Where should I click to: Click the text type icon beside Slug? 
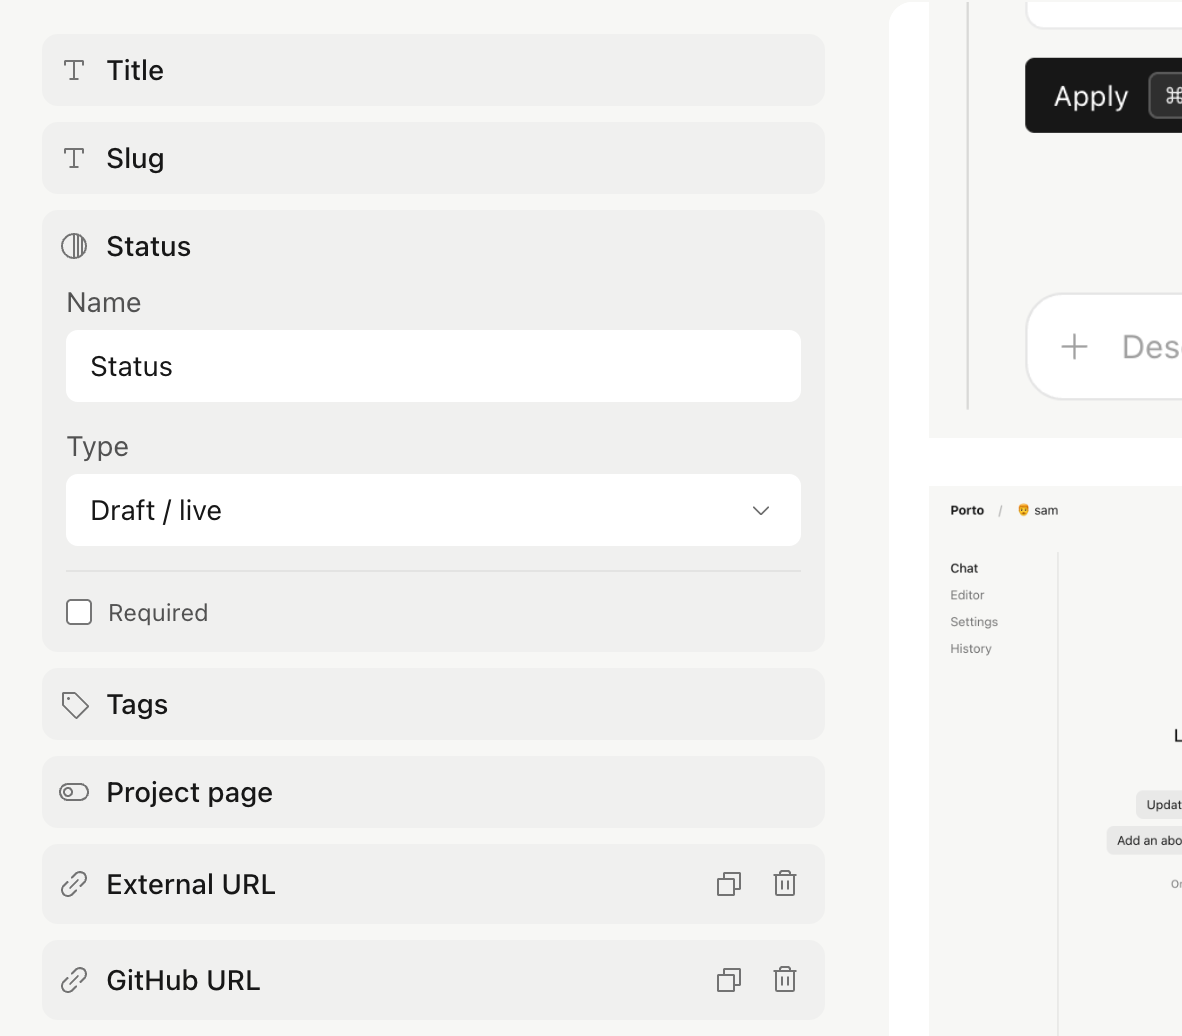(74, 158)
